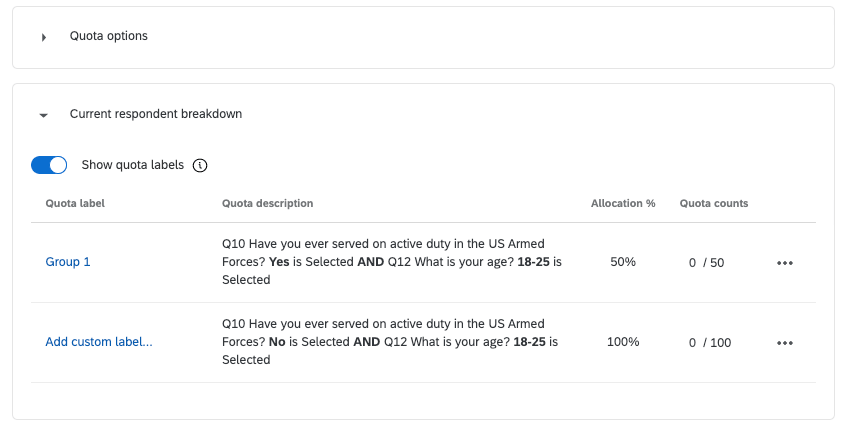Click the Quota counts column header
Viewport: 850px width, 425px height.
[x=714, y=203]
